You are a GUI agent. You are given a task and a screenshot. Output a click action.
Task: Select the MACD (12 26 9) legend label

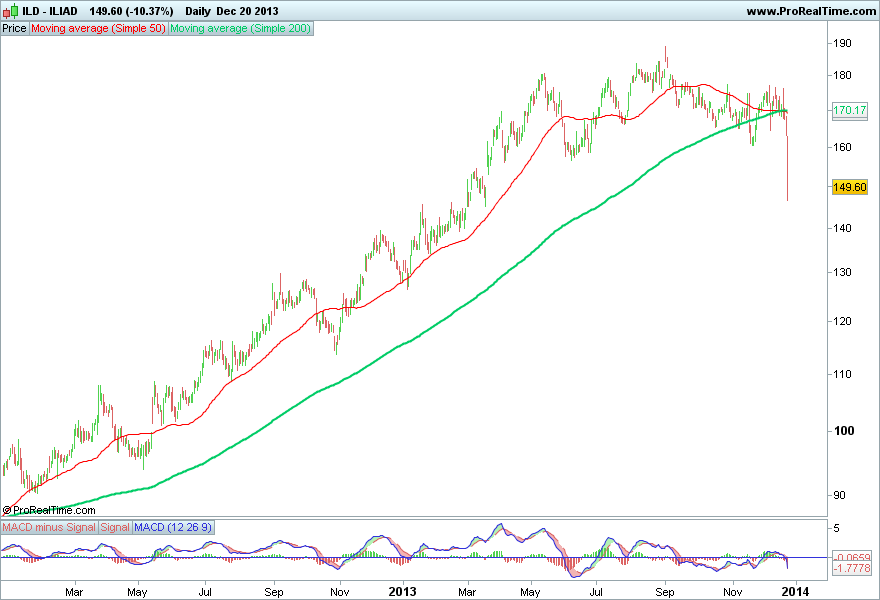[173, 527]
